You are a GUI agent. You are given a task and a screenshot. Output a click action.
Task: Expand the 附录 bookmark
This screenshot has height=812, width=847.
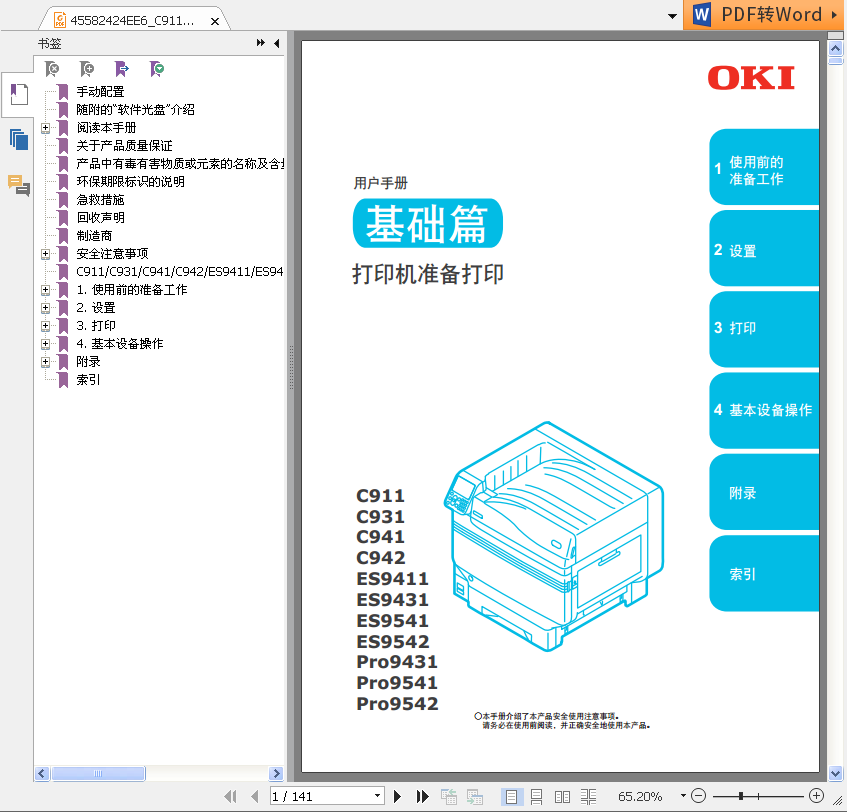[x=45, y=362]
